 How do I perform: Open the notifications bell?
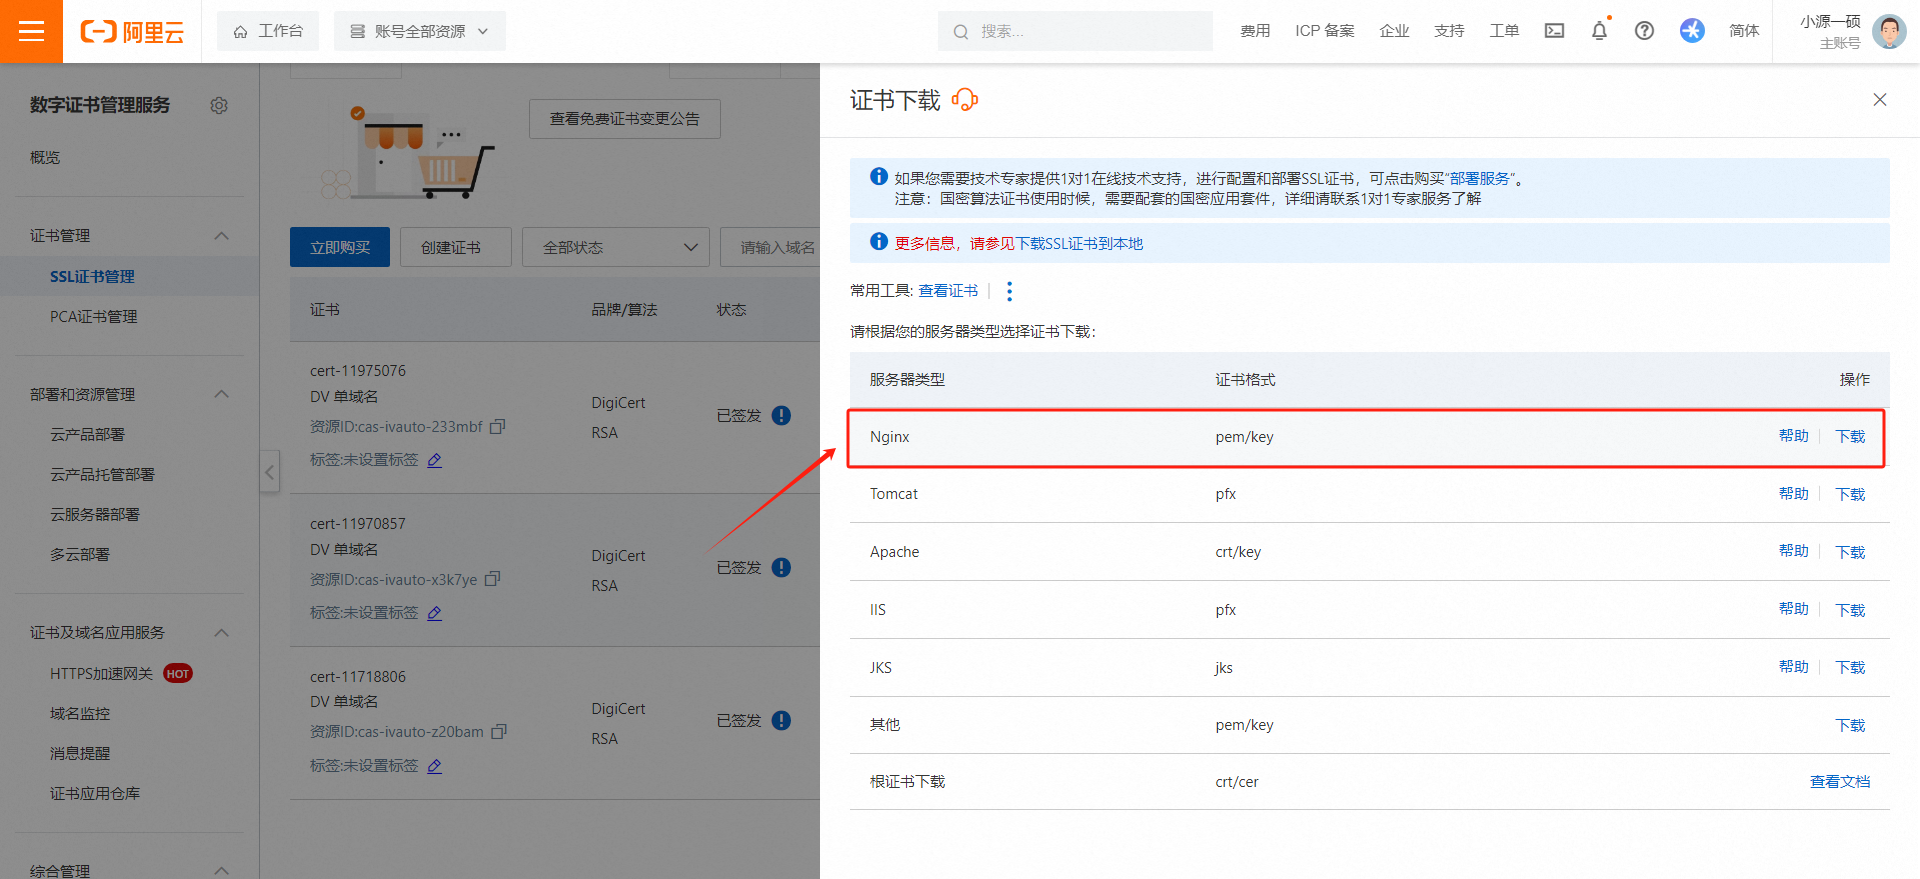click(x=1599, y=31)
